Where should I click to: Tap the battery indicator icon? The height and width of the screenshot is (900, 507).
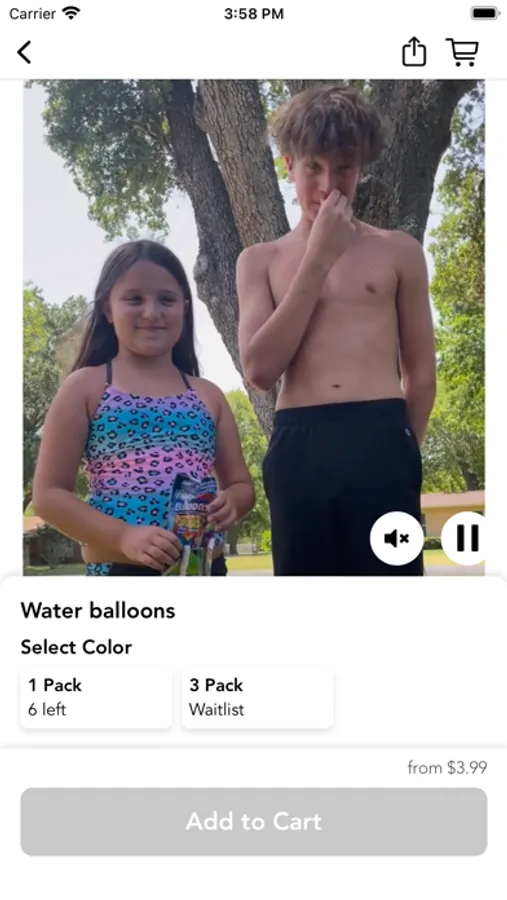coord(485,13)
